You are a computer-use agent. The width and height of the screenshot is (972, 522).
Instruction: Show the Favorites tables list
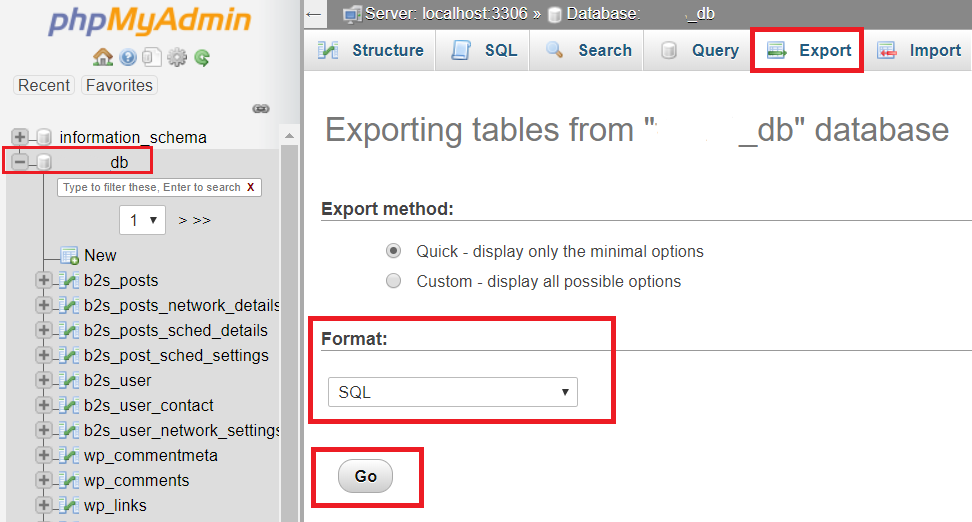119,85
